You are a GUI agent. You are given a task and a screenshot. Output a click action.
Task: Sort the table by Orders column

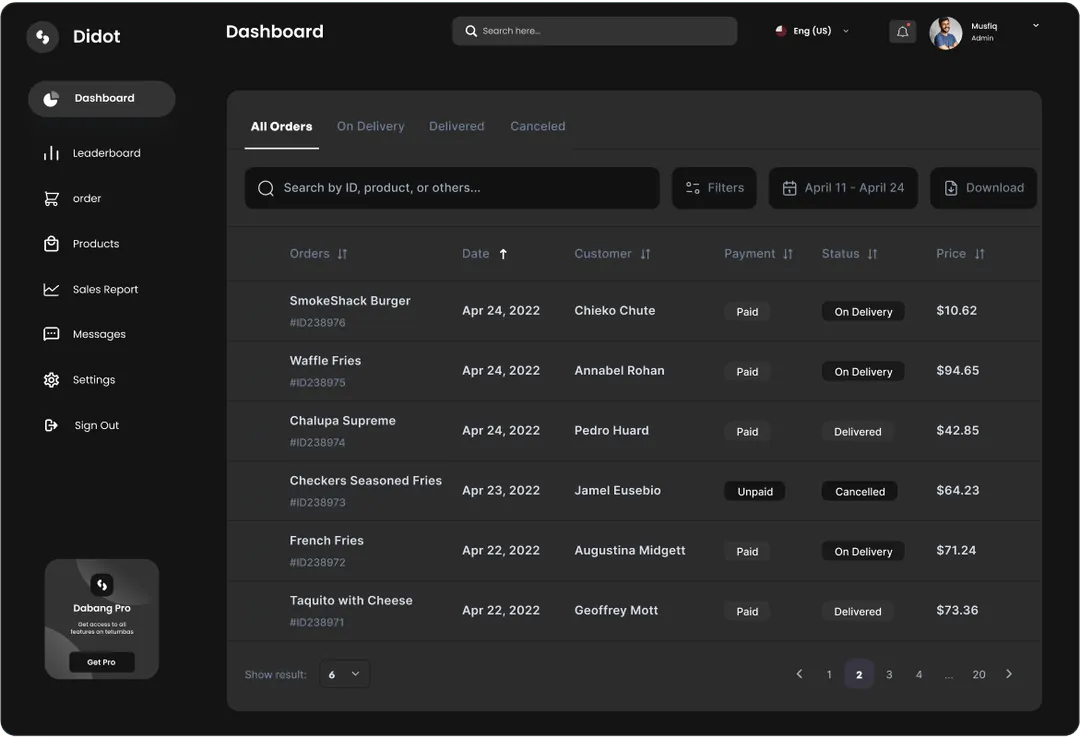pos(342,254)
